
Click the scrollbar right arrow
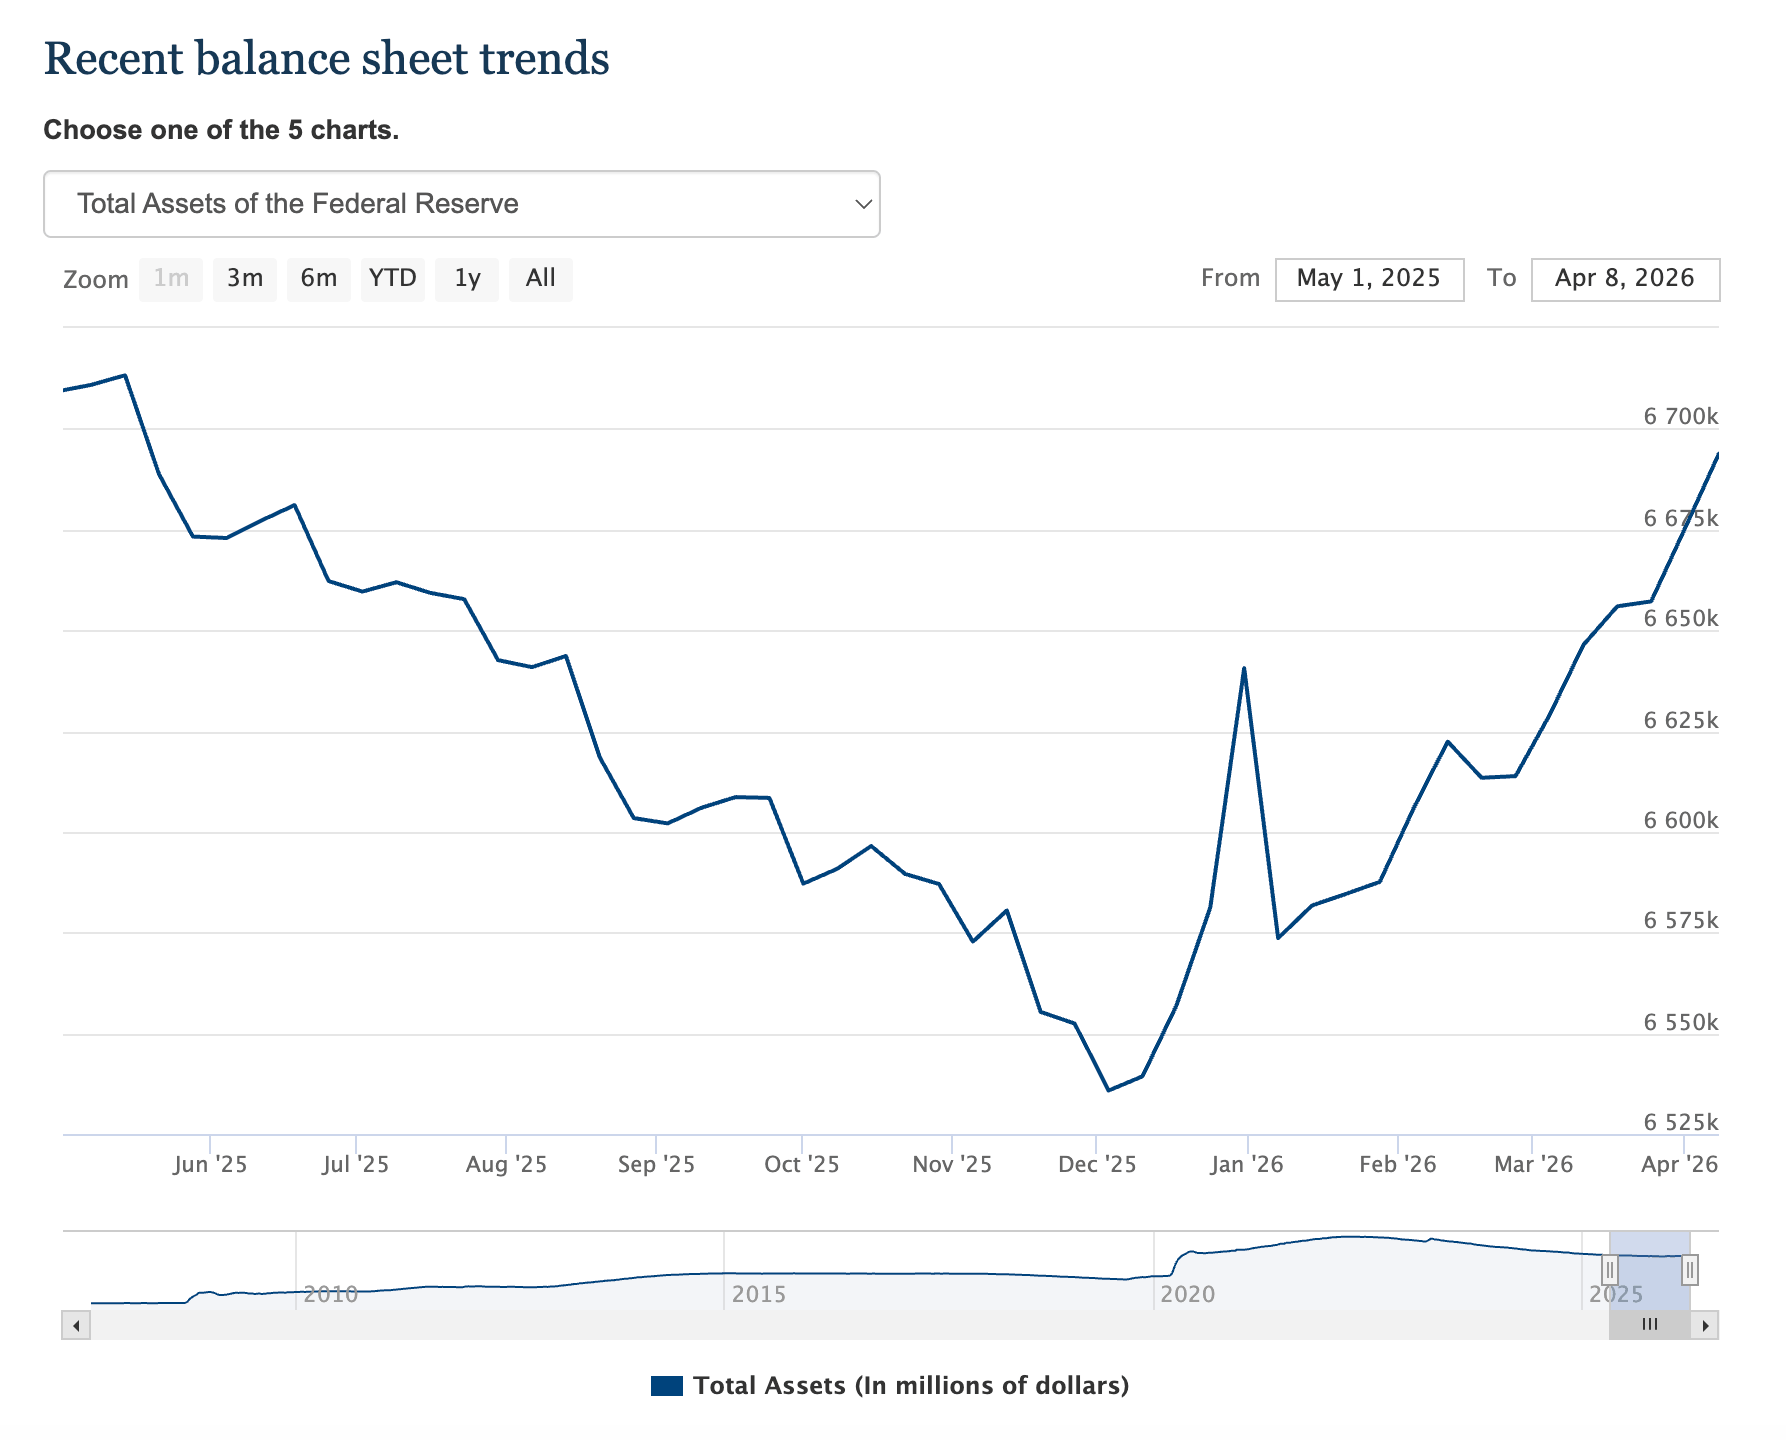pos(1705,1326)
